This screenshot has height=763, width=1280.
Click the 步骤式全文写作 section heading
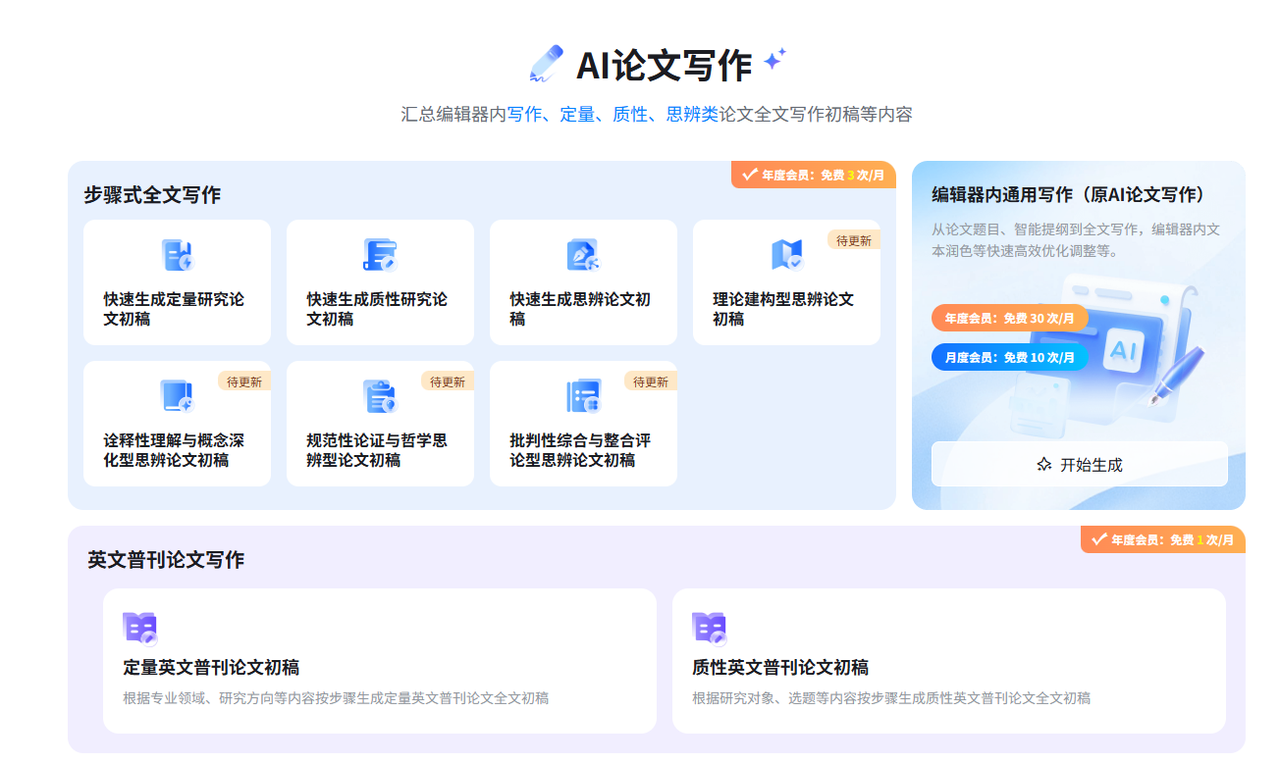(152, 195)
